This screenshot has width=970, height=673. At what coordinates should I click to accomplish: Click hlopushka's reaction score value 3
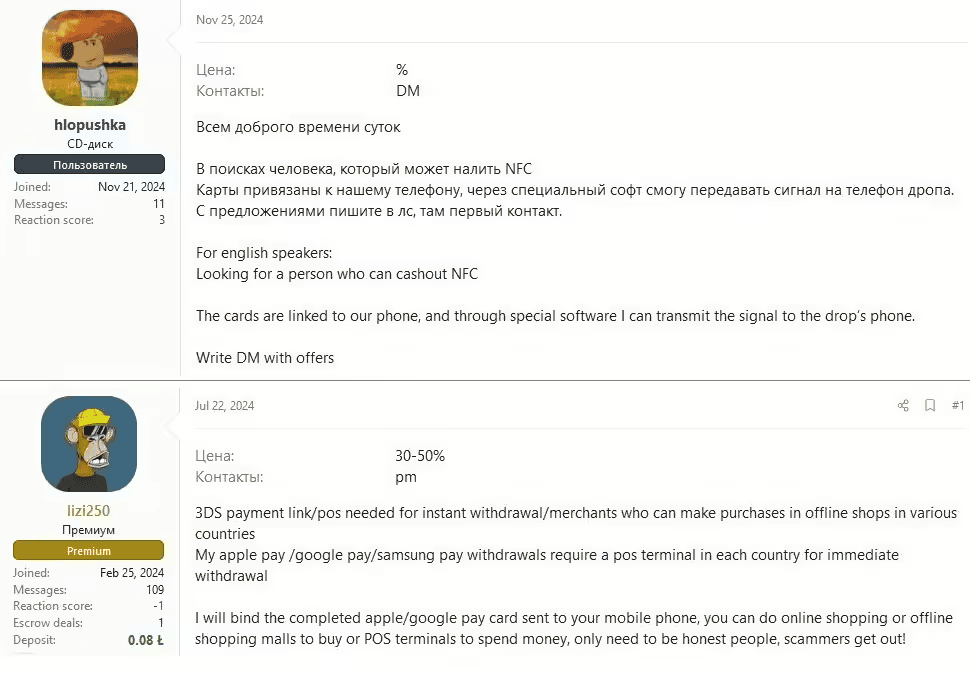coord(161,220)
